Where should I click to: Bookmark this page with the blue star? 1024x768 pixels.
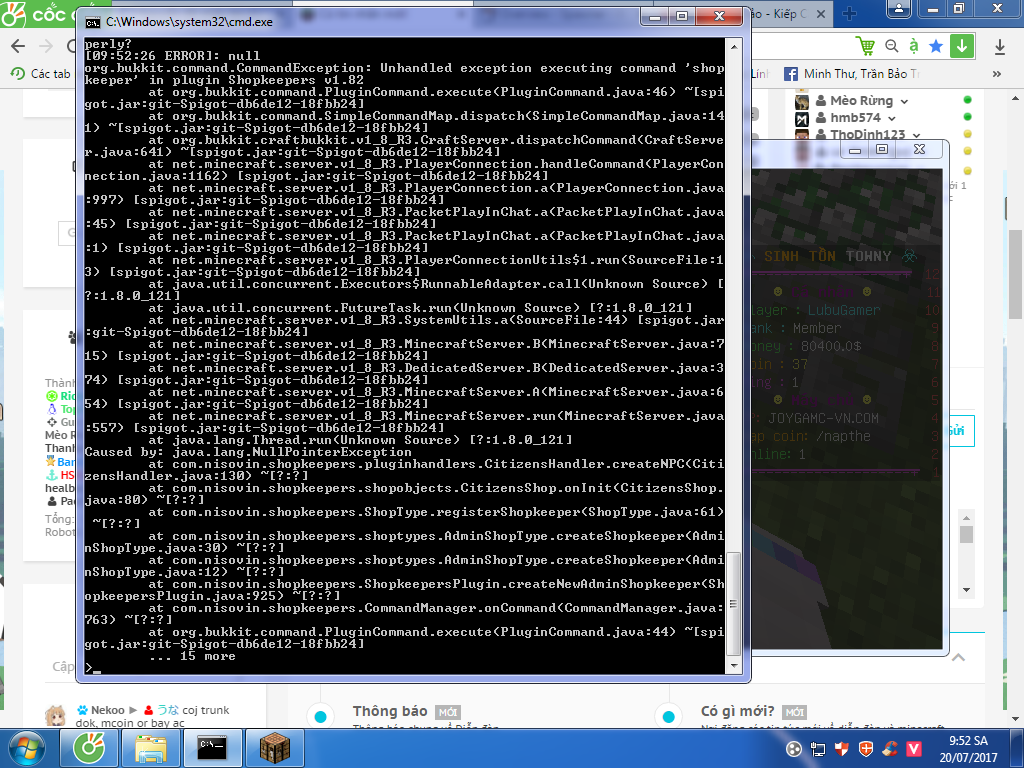coord(936,46)
